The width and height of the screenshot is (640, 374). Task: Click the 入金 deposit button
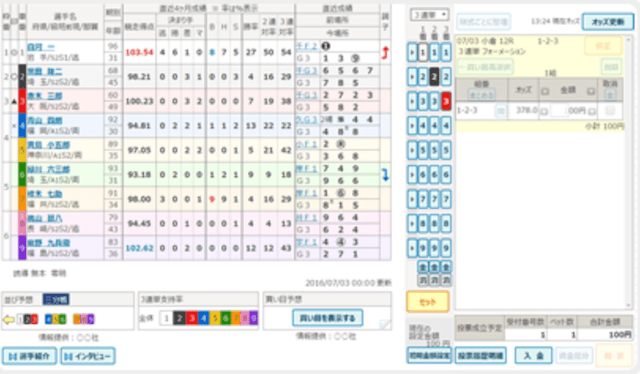click(533, 356)
